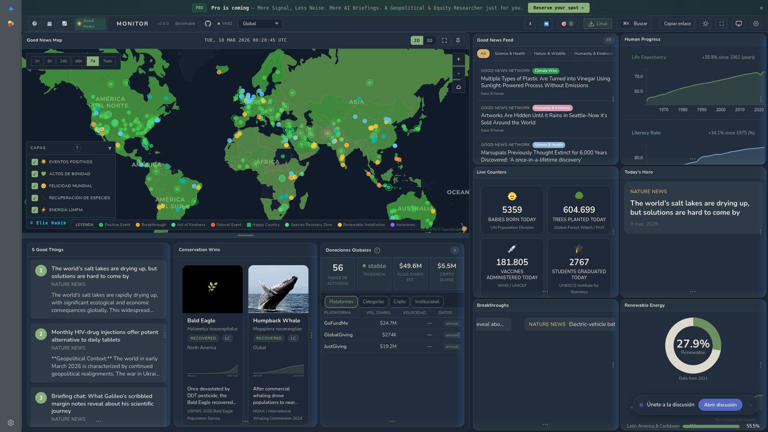The image size is (768, 432).
Task: Uncheck Energía Limpia layer
Action: coord(35,210)
